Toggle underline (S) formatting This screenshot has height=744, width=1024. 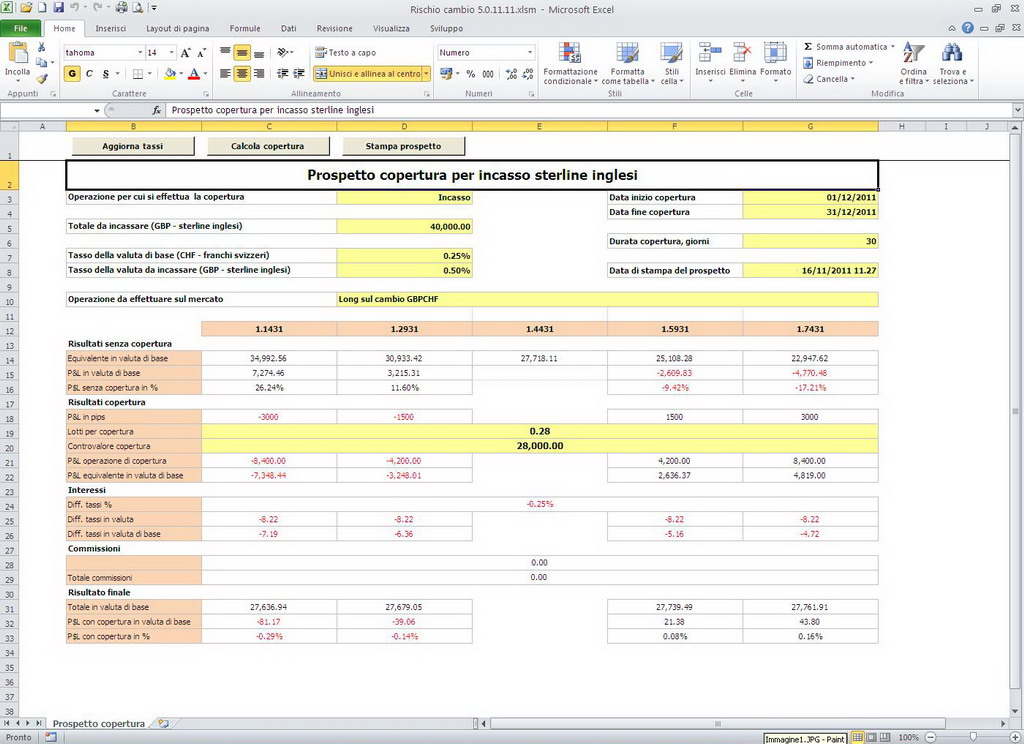[106, 74]
